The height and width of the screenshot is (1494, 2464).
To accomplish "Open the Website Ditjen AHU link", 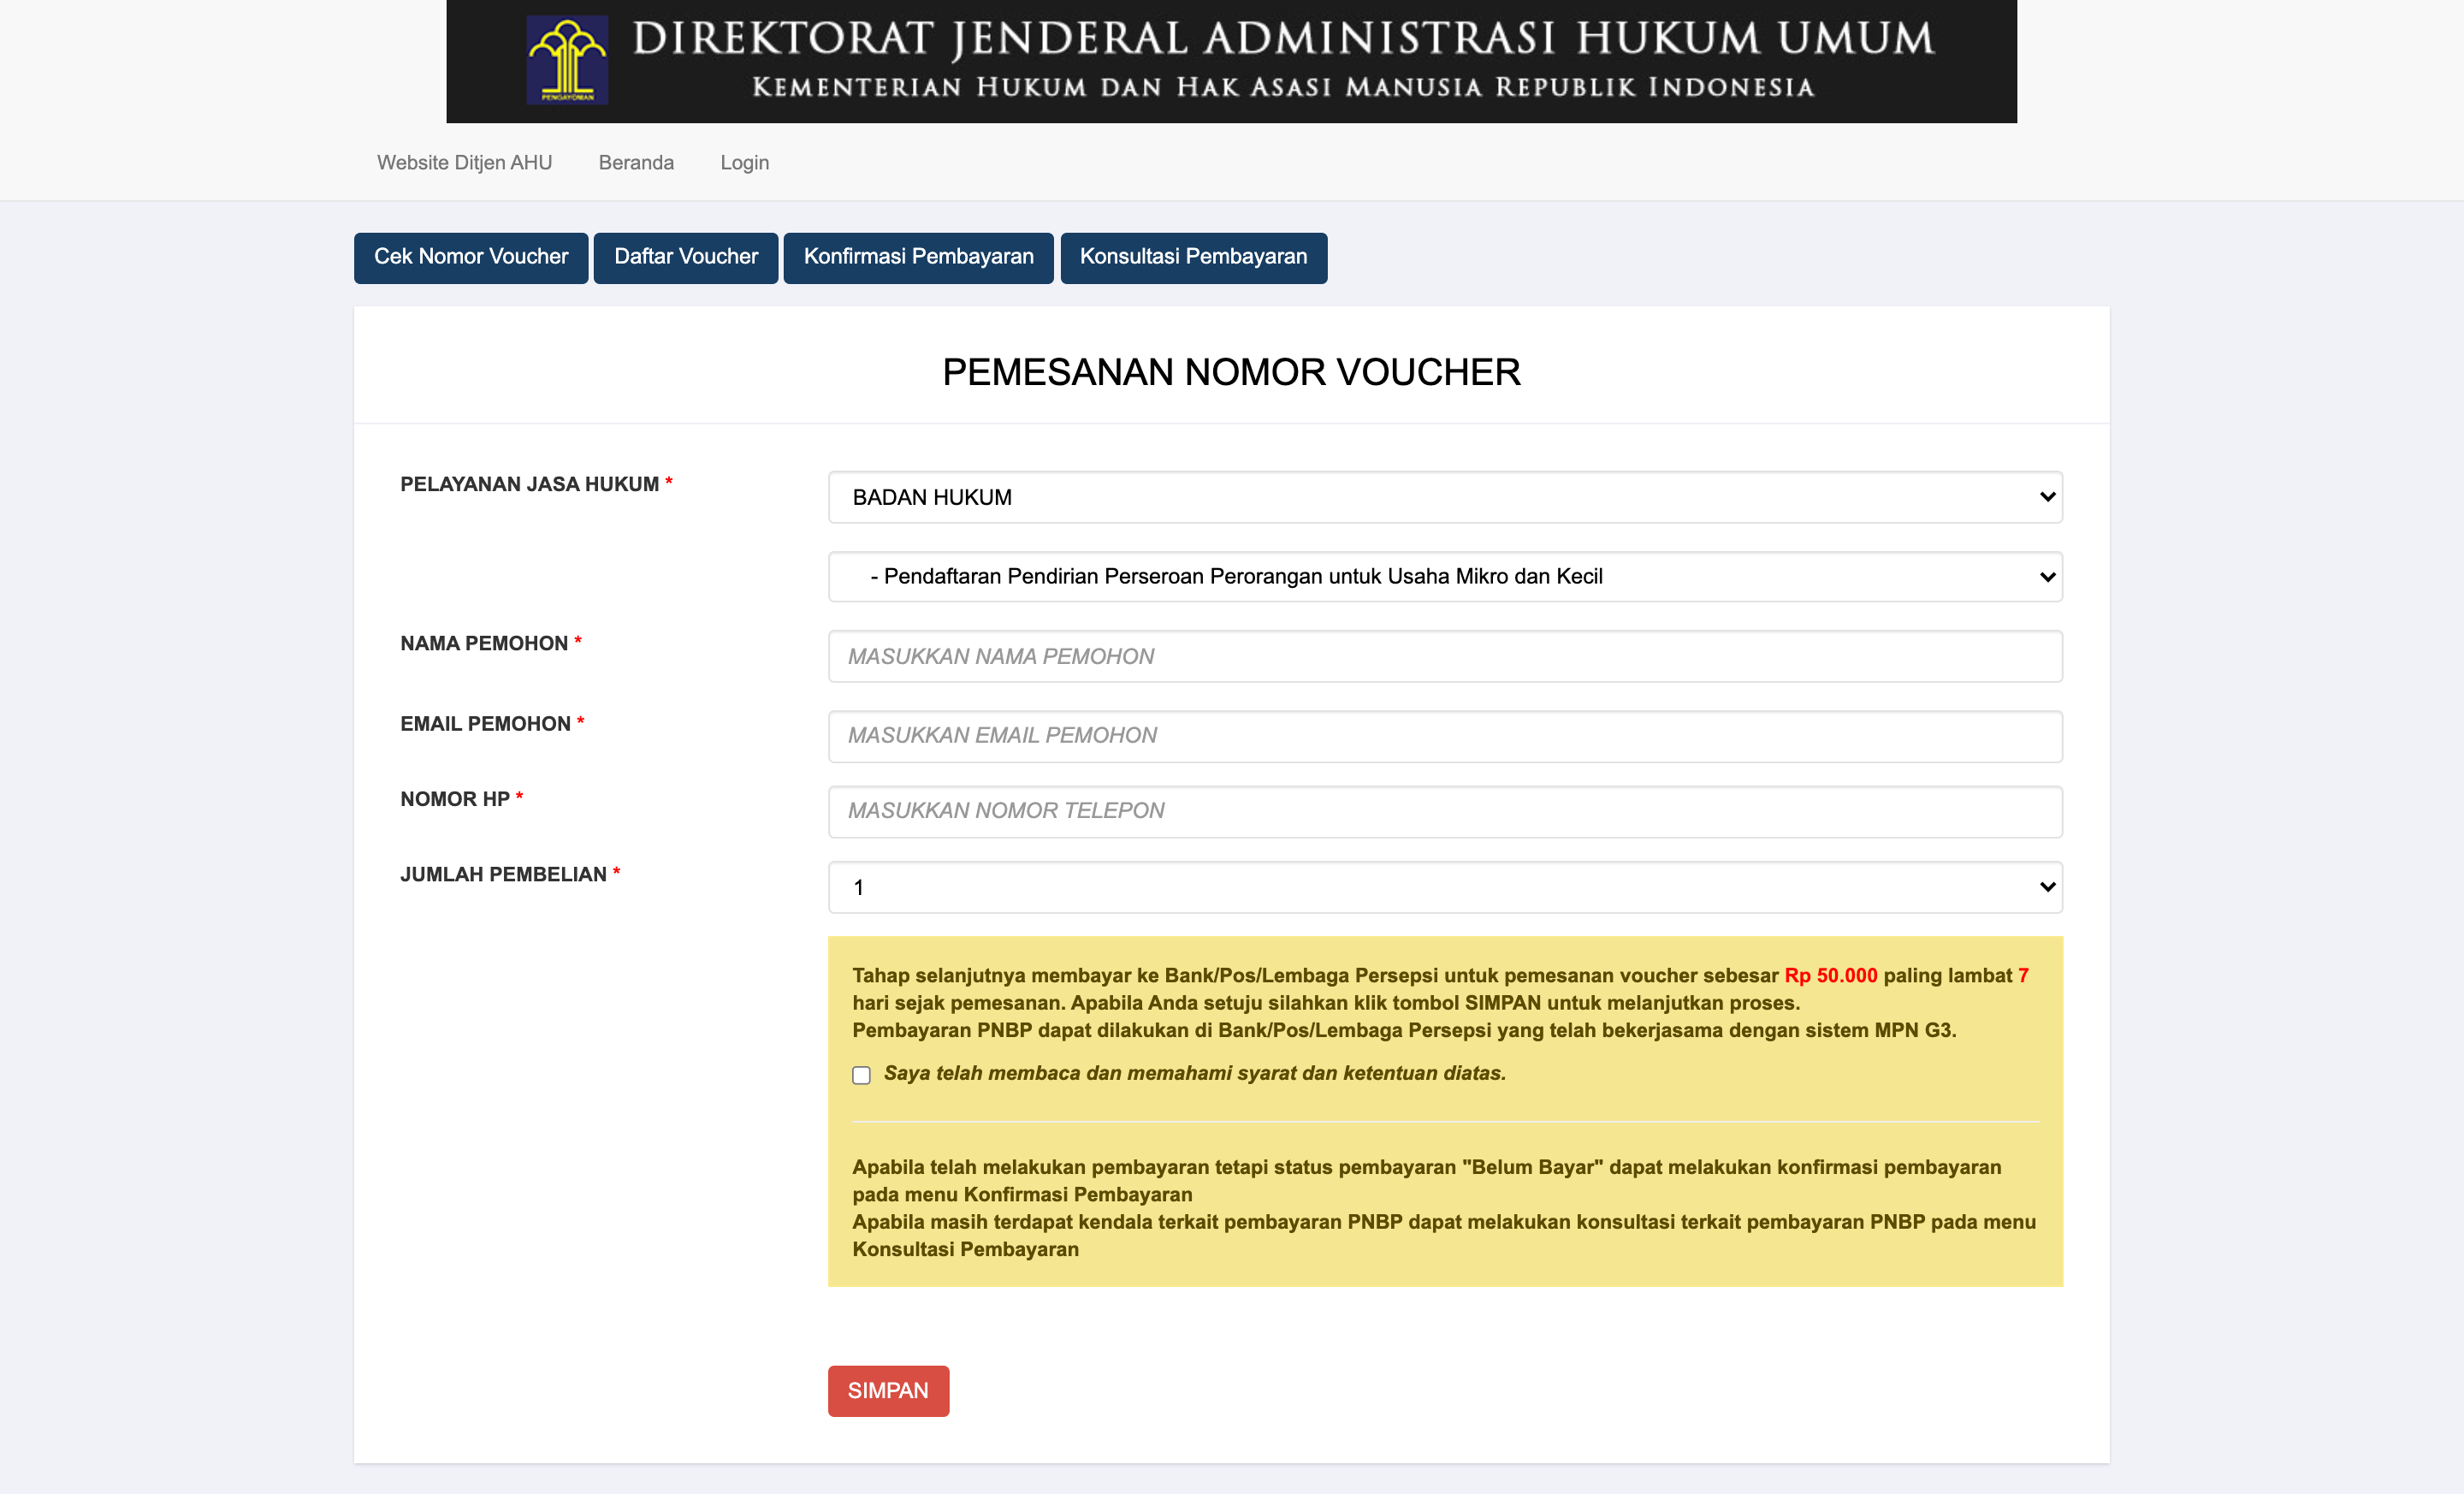I will coord(464,162).
